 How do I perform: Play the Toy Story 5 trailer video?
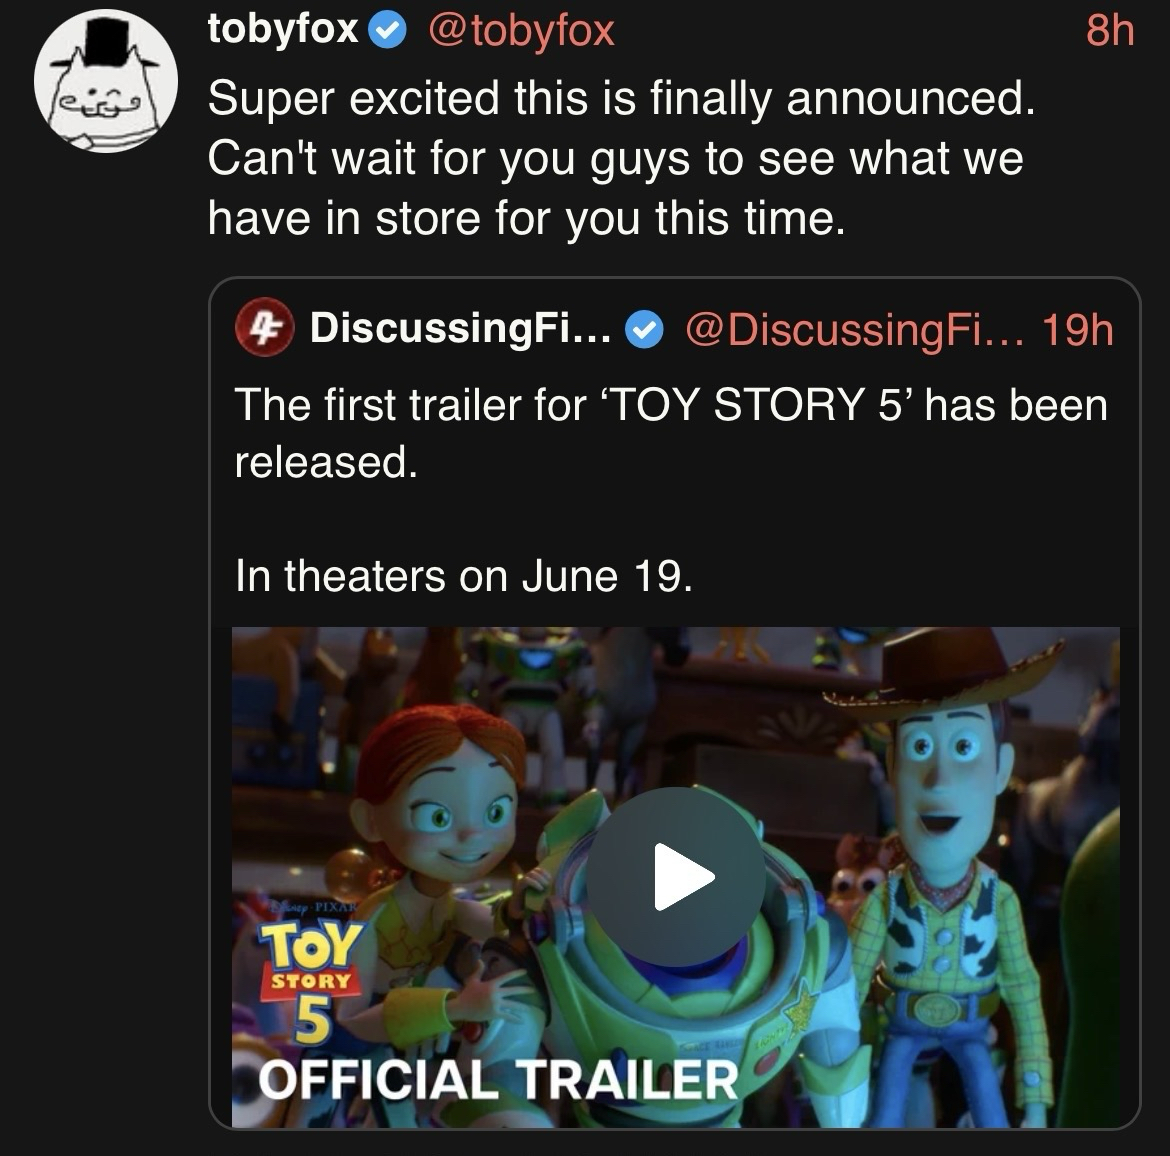point(676,877)
